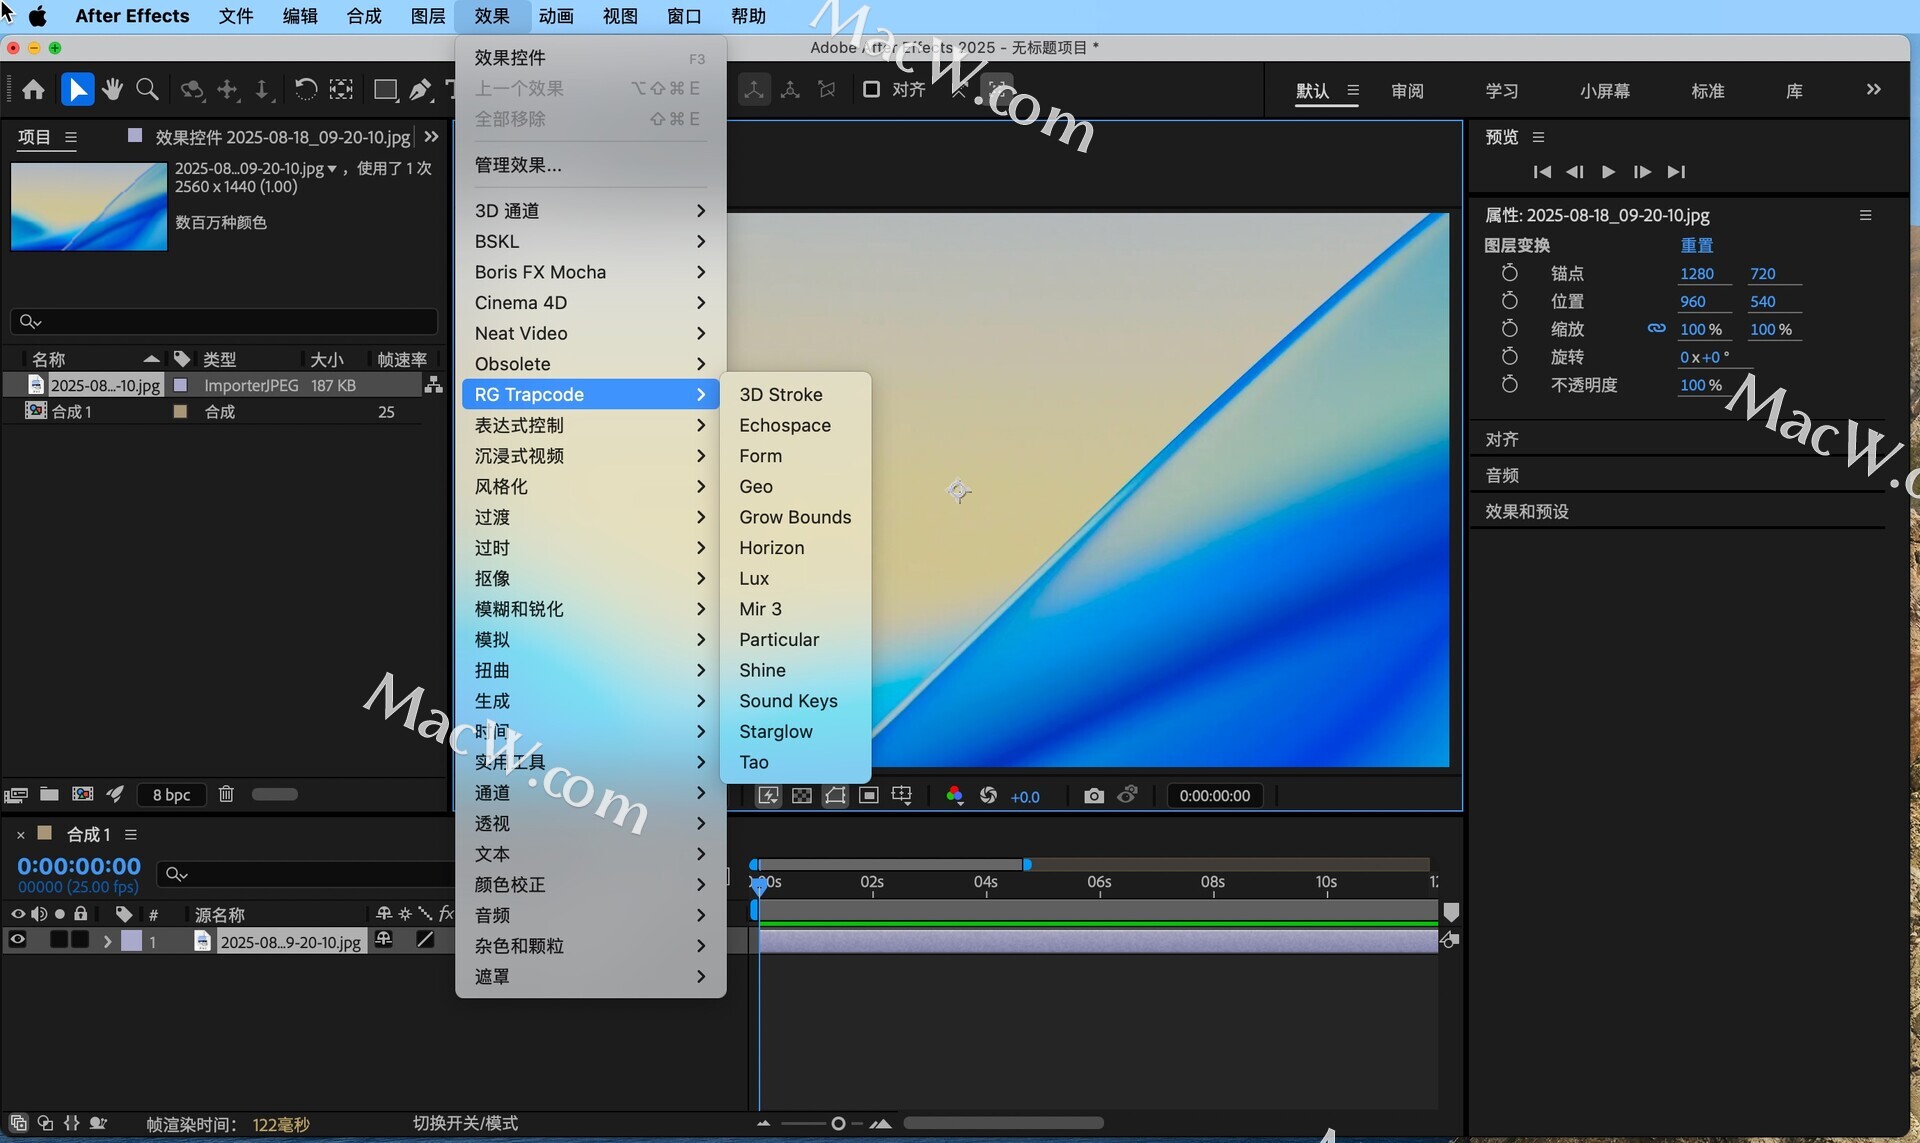This screenshot has height=1143, width=1920.
Task: Expand the 3D 通道 submenu
Action: coord(590,211)
